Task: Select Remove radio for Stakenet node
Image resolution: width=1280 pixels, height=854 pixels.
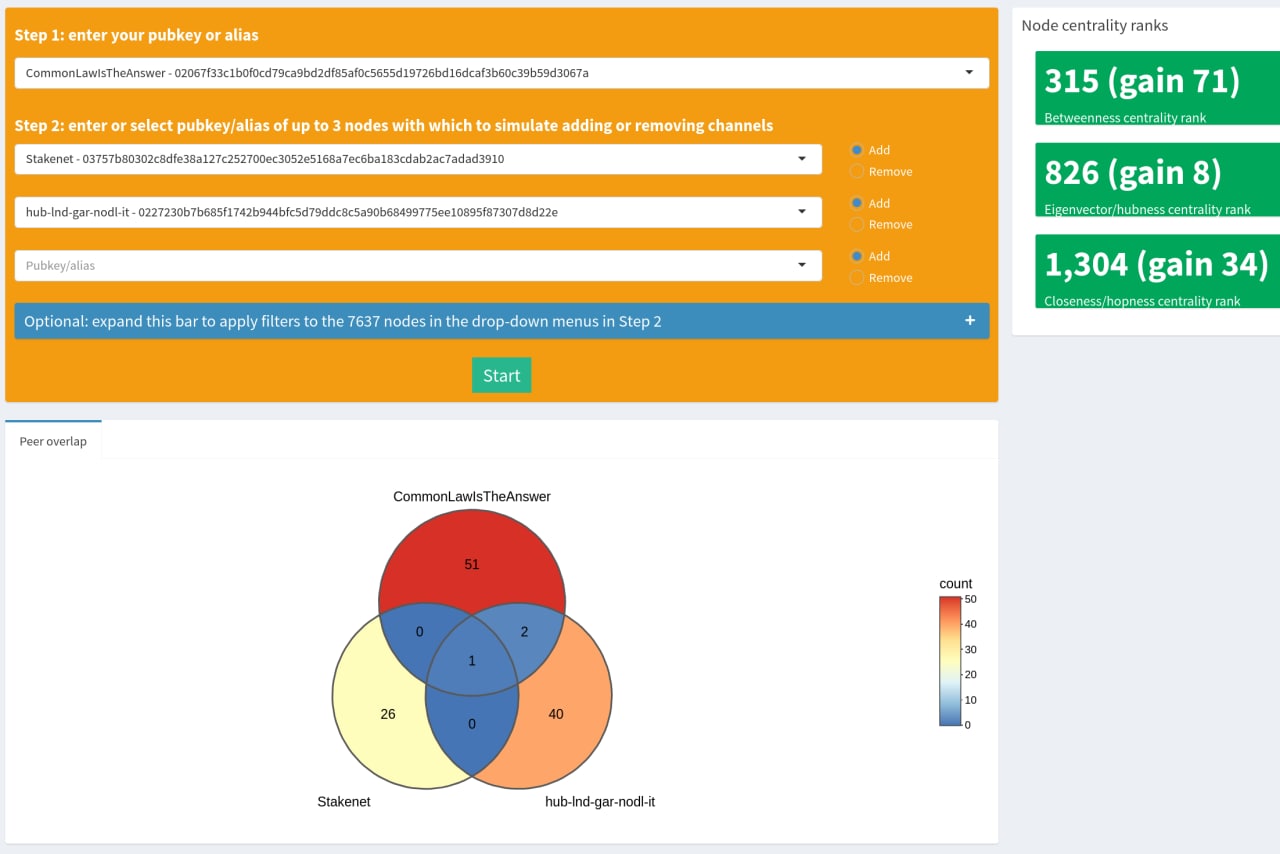Action: click(x=857, y=172)
